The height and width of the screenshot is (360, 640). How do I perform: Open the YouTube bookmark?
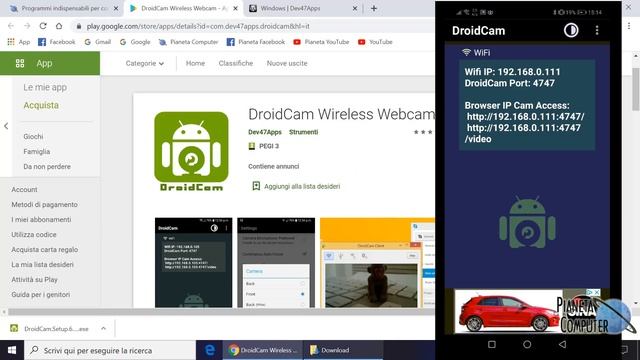pyautogui.click(x=375, y=42)
